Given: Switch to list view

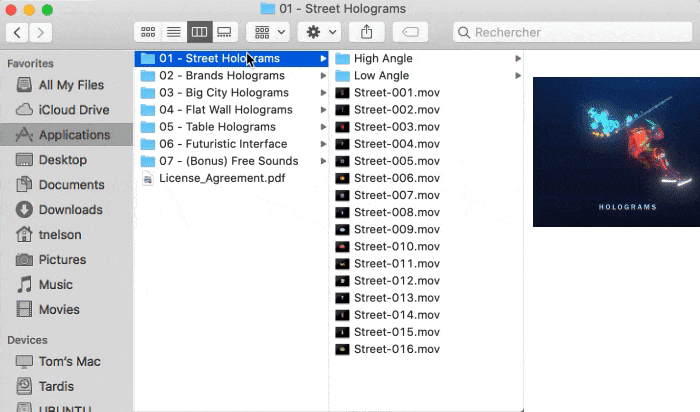Looking at the screenshot, I should 174,32.
